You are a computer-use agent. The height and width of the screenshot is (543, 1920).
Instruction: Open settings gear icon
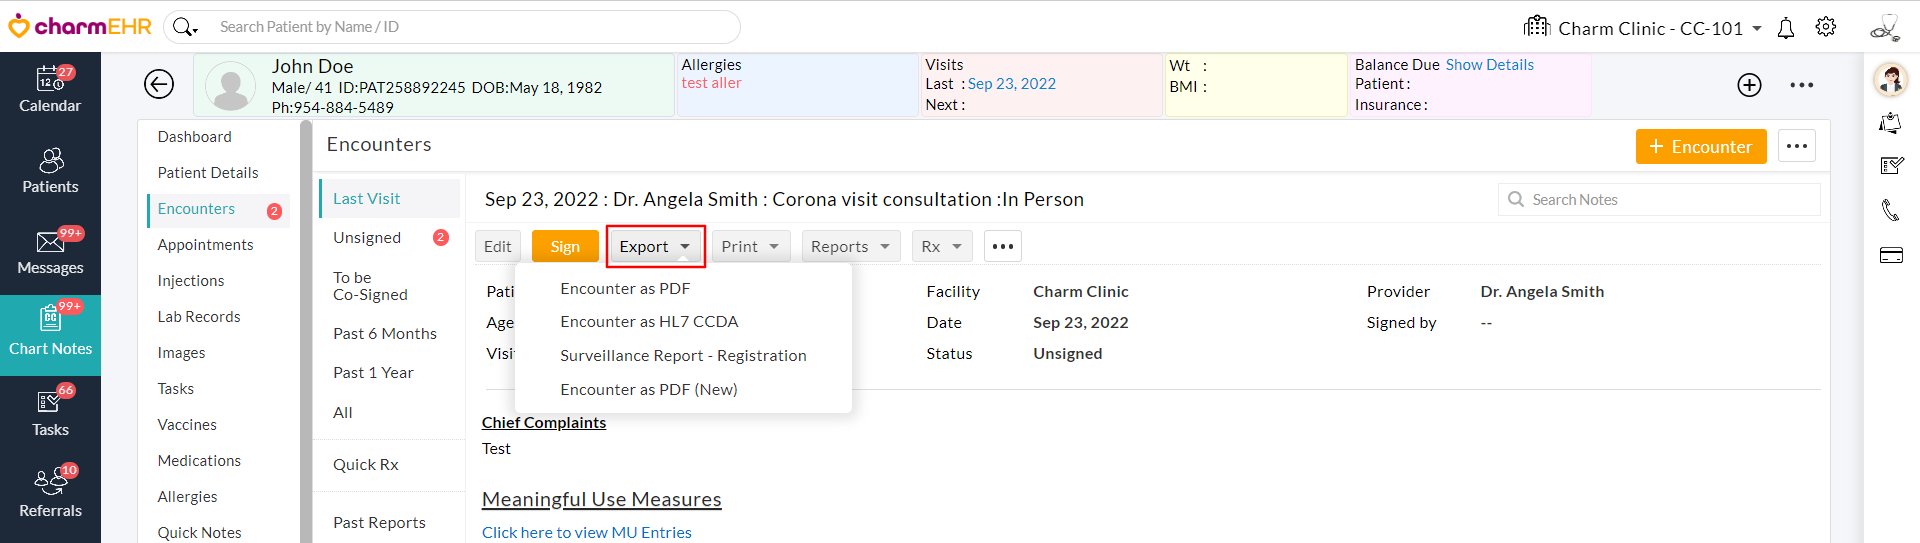pos(1826,27)
